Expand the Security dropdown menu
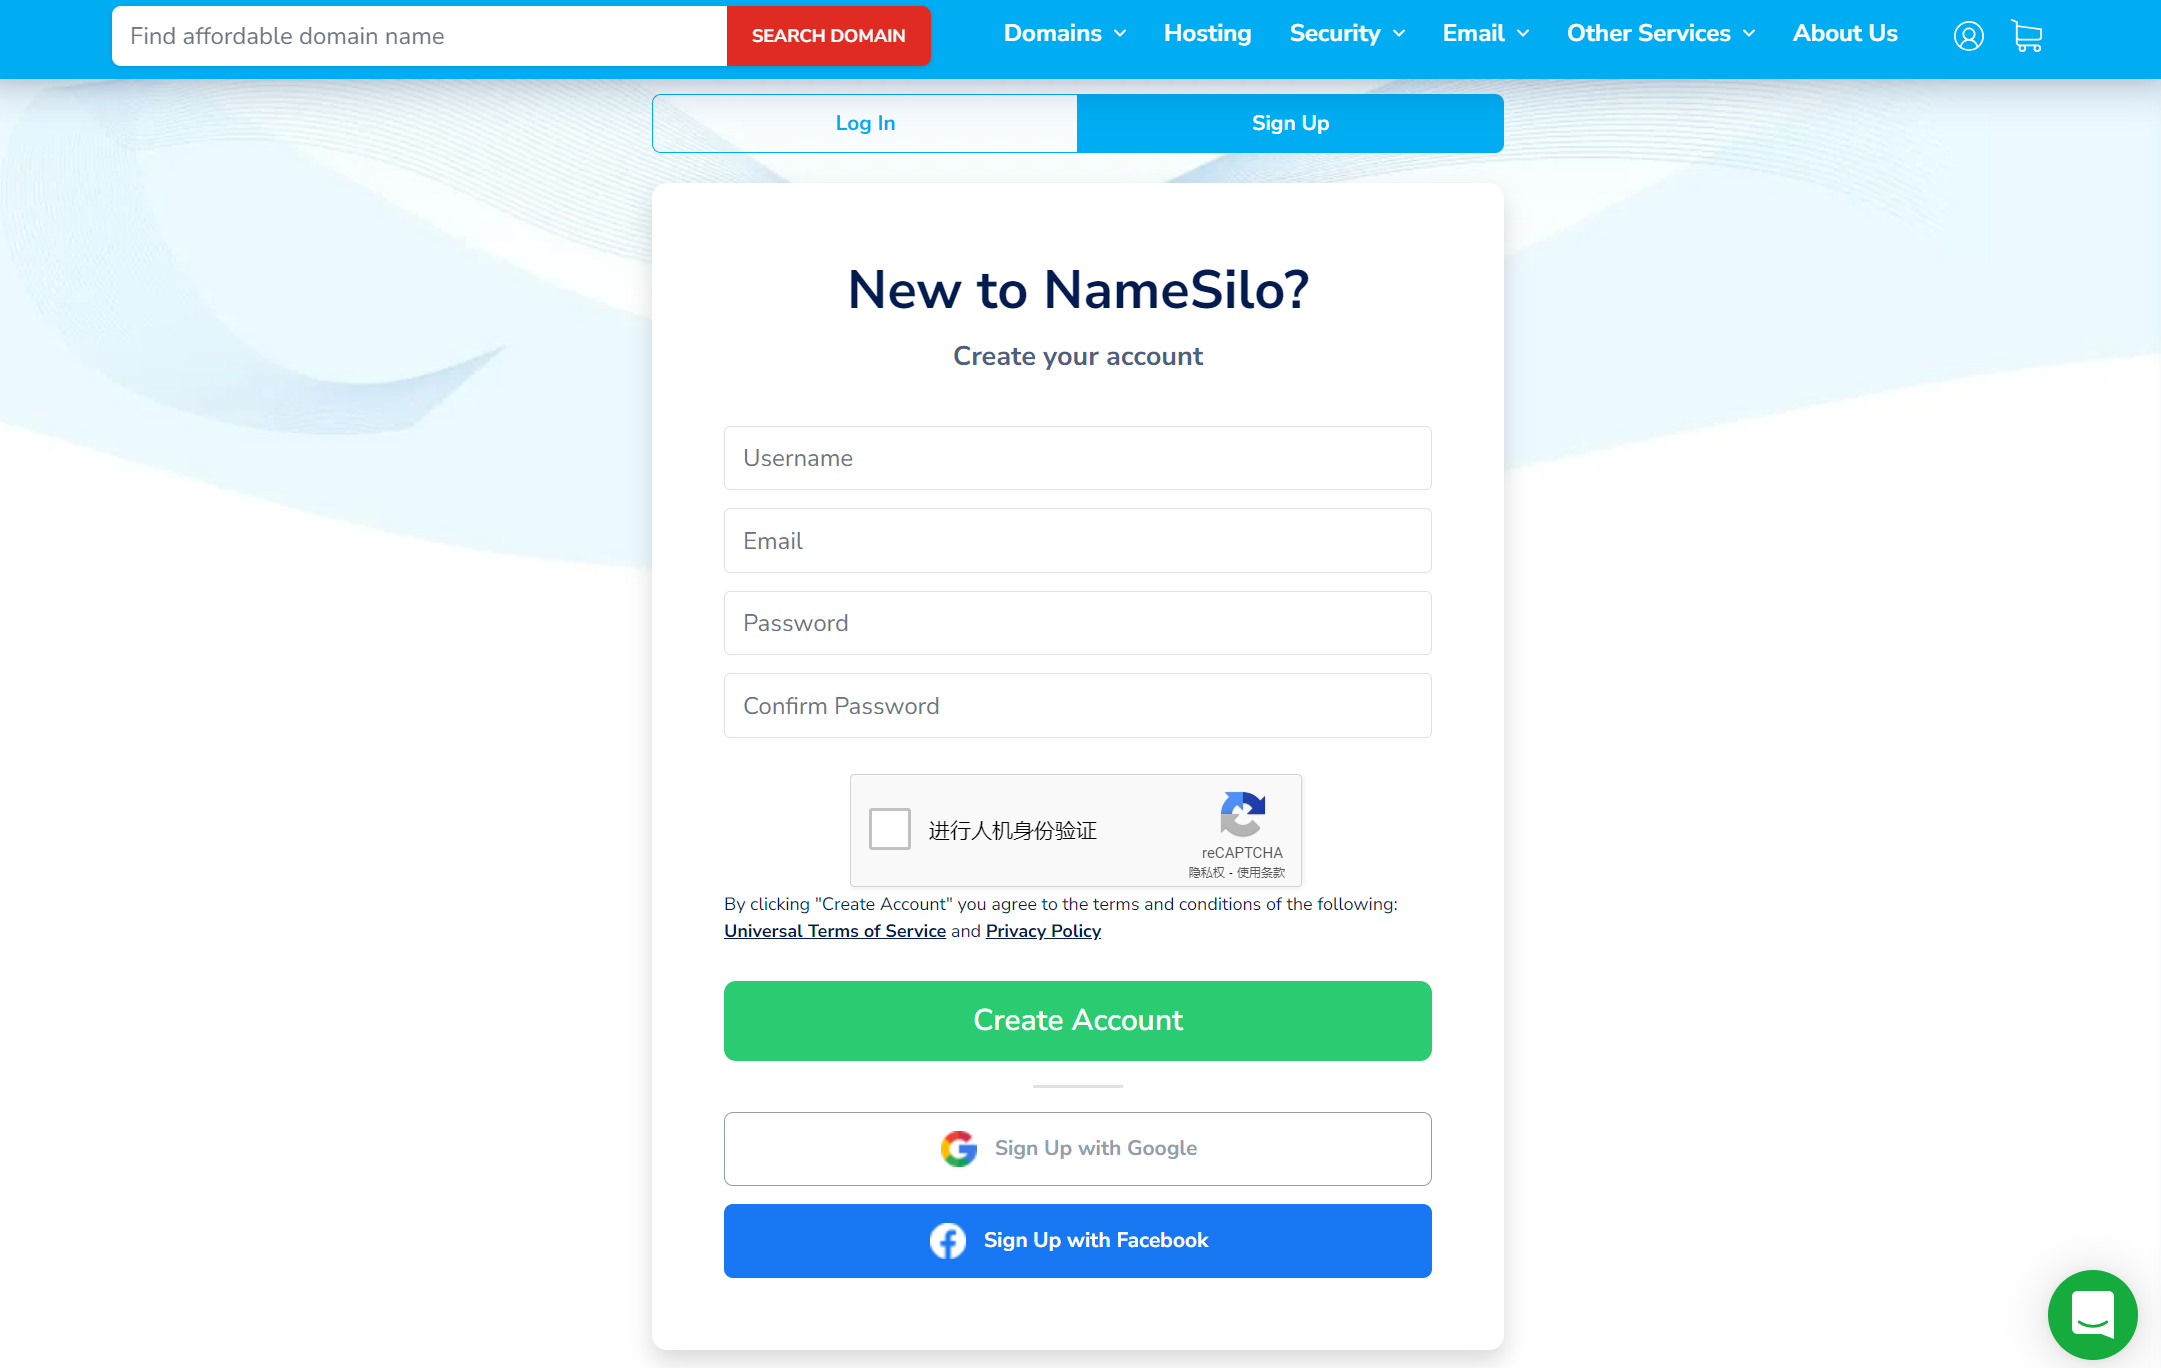 [1345, 35]
